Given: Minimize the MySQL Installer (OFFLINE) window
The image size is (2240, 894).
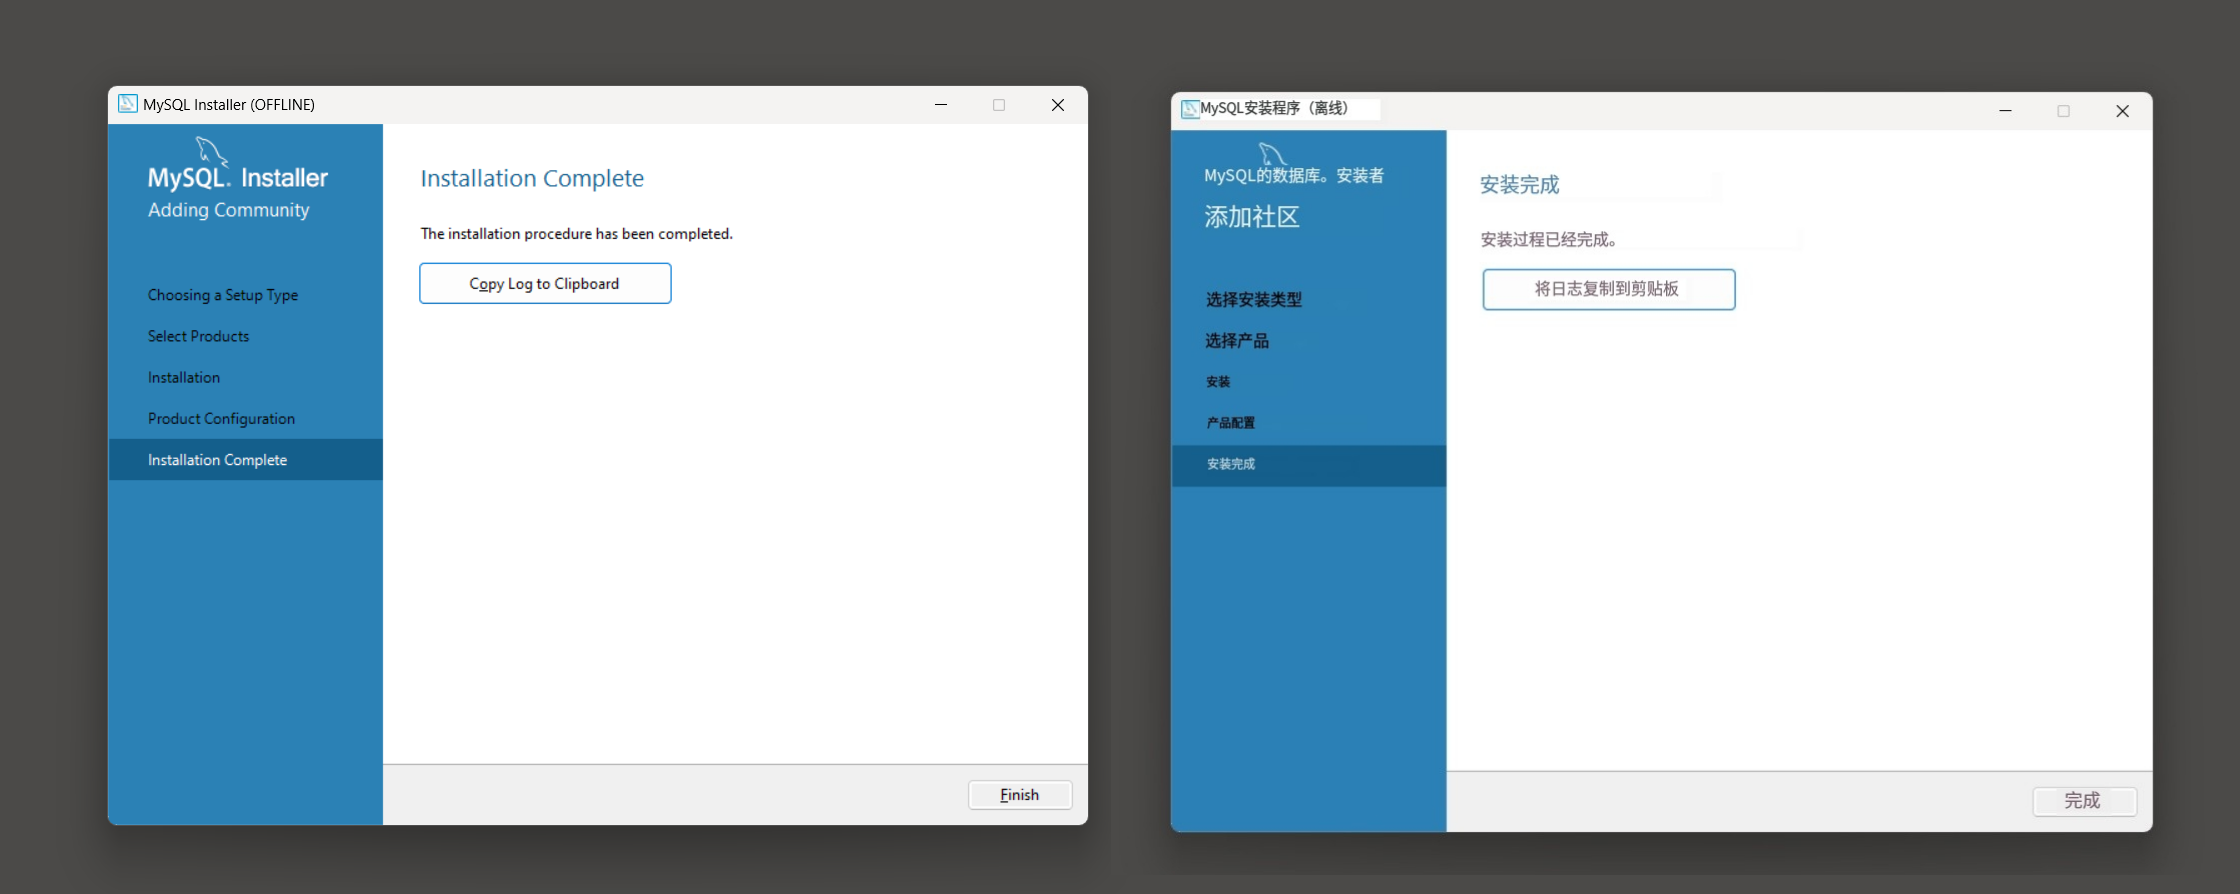Looking at the screenshot, I should pos(941,105).
